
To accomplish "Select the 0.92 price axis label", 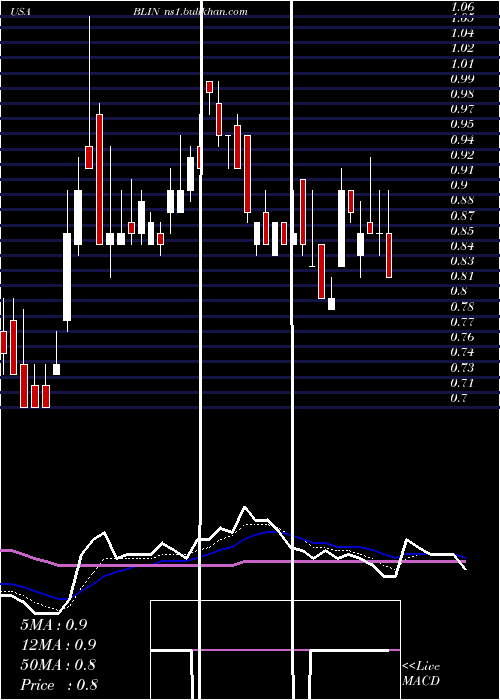I will pos(462,155).
